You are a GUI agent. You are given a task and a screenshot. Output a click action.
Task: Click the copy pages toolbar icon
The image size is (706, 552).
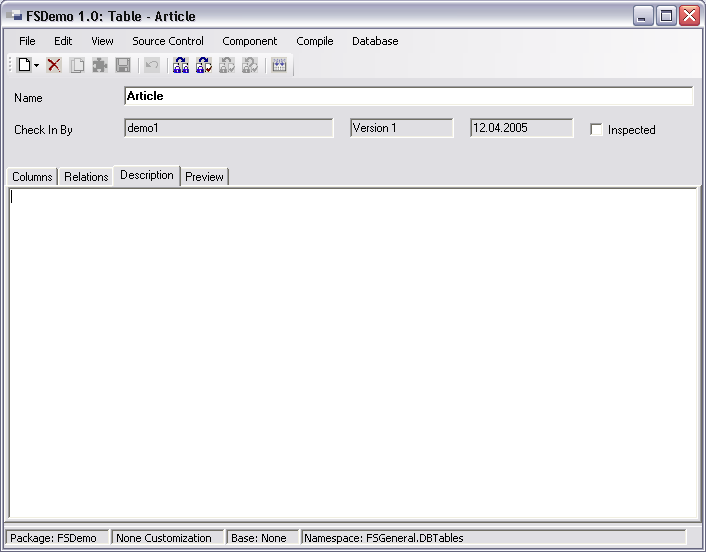point(77,65)
